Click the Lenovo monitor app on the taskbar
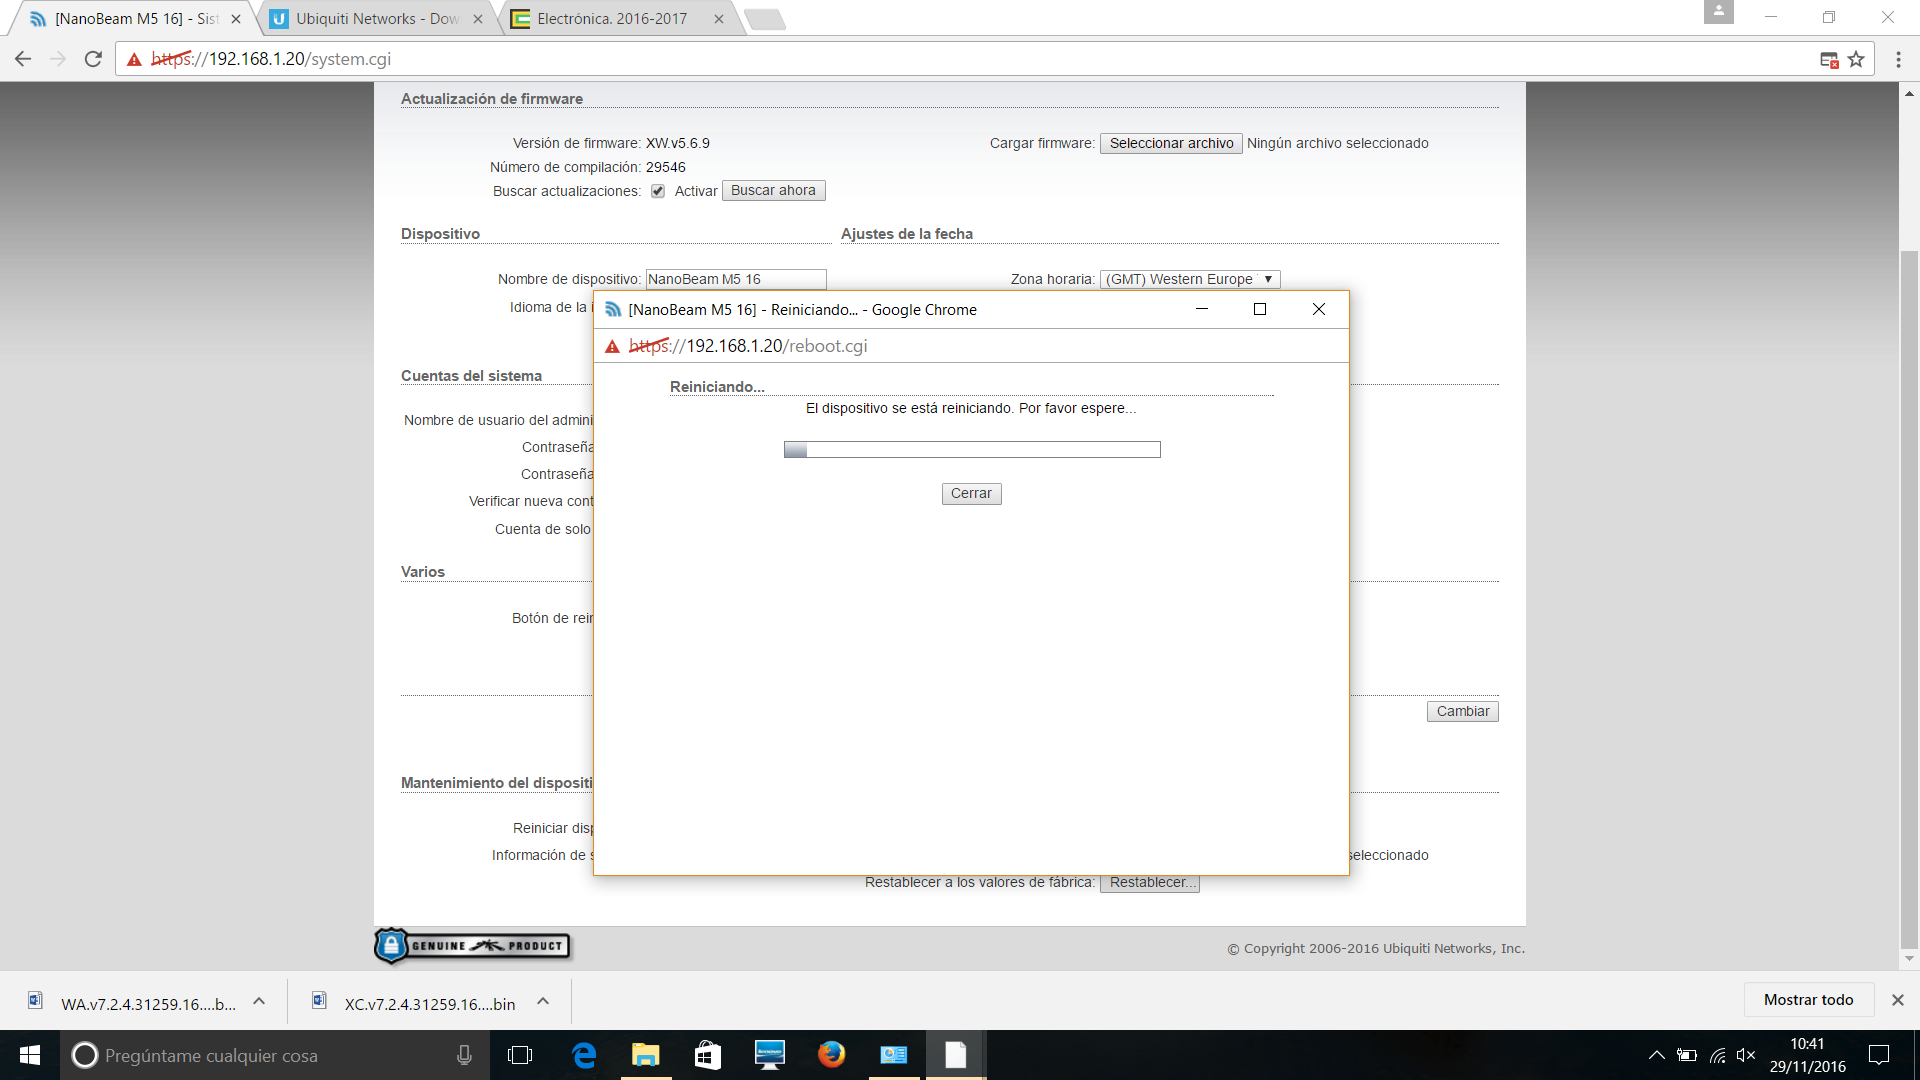Screen dimensions: 1920x1080 [x=769, y=1055]
